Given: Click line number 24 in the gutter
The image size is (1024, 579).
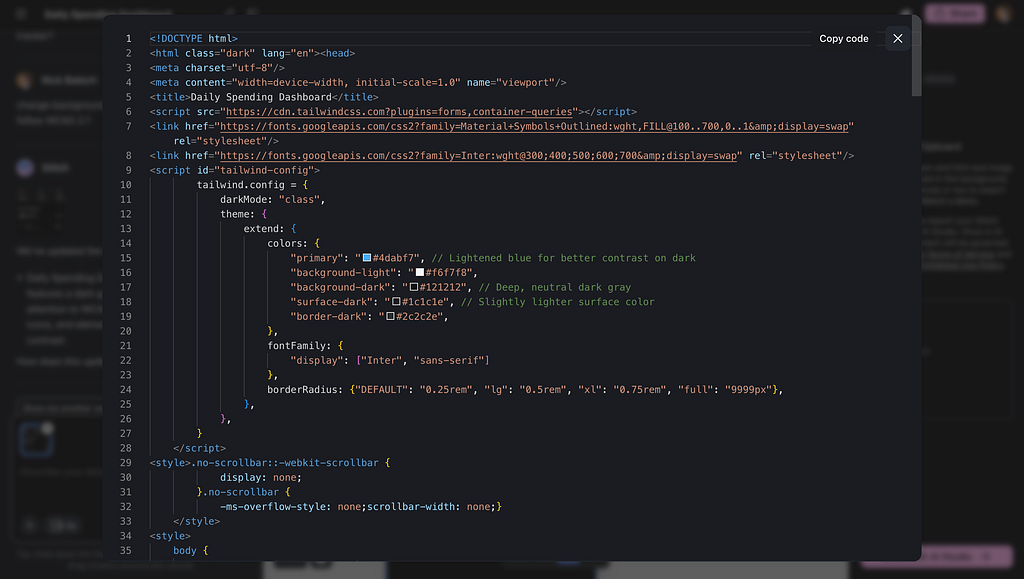Looking at the screenshot, I should pos(126,389).
